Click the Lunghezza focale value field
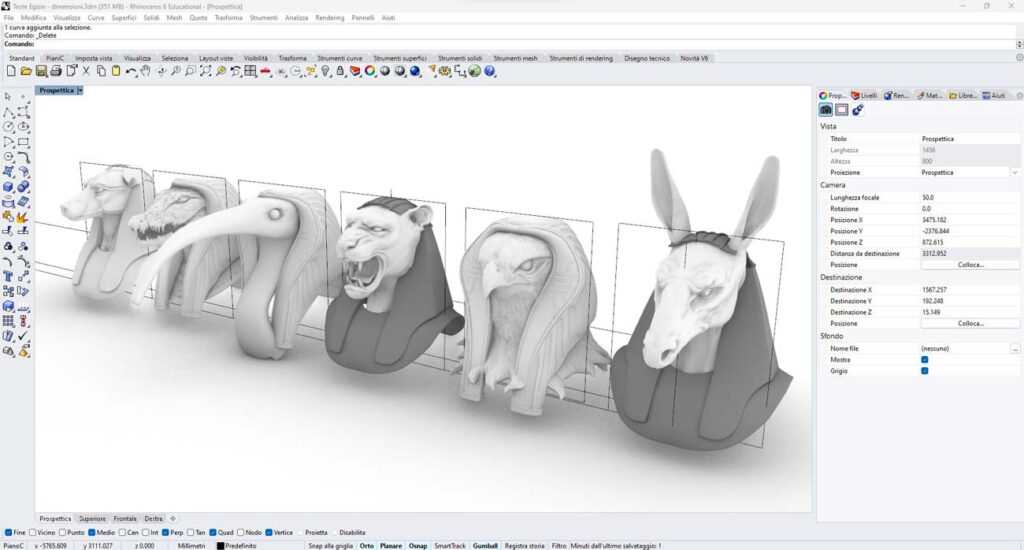The image size is (1024, 550). pyautogui.click(x=970, y=197)
